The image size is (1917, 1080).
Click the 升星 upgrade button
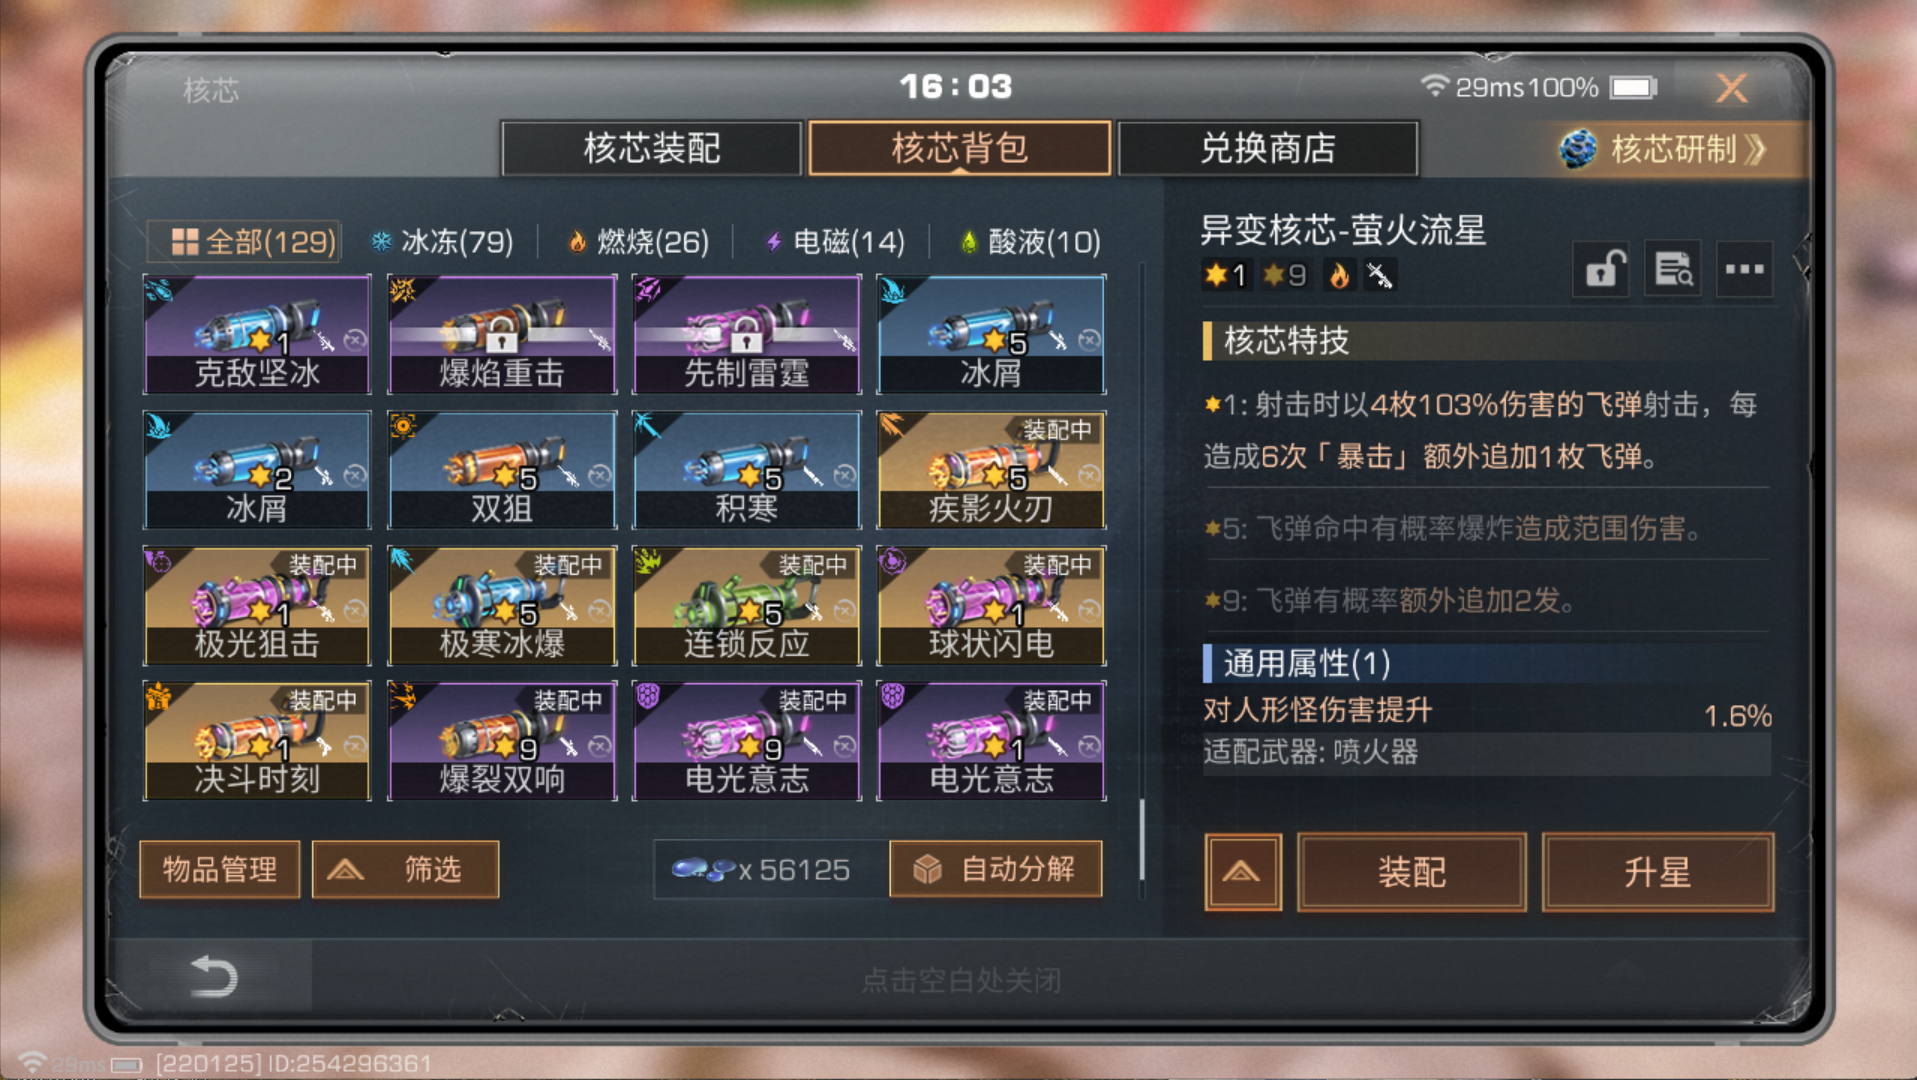coord(1657,872)
